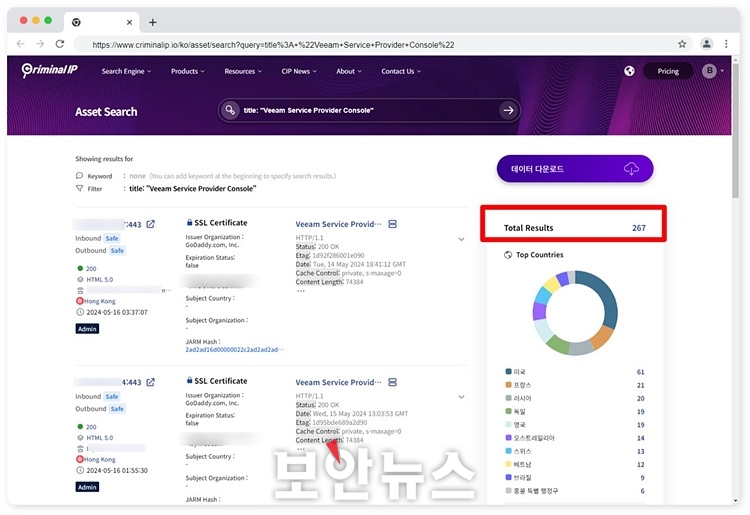Image resolution: width=750 pixels, height=515 pixels.
Task: Open first result :443 external link icon
Action: tap(151, 224)
